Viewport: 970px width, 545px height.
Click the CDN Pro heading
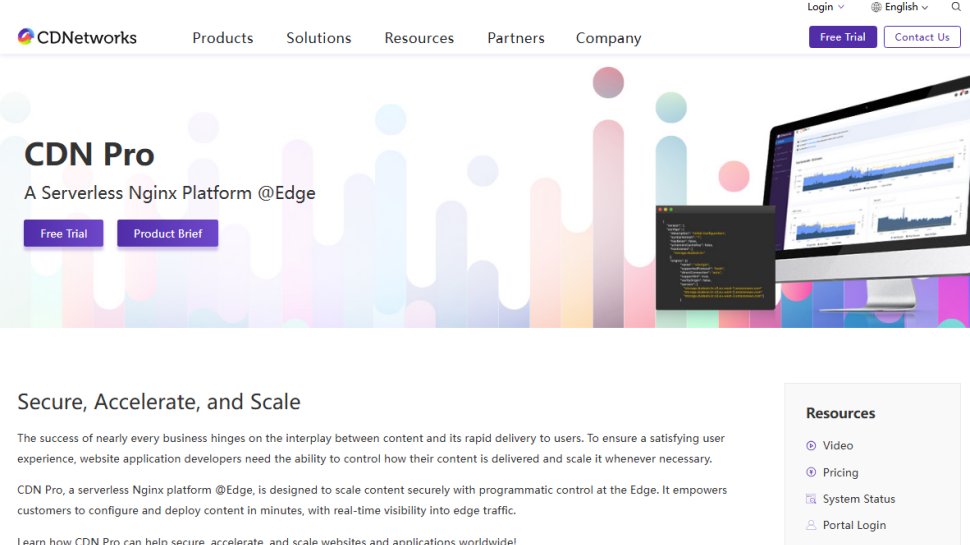[89, 154]
